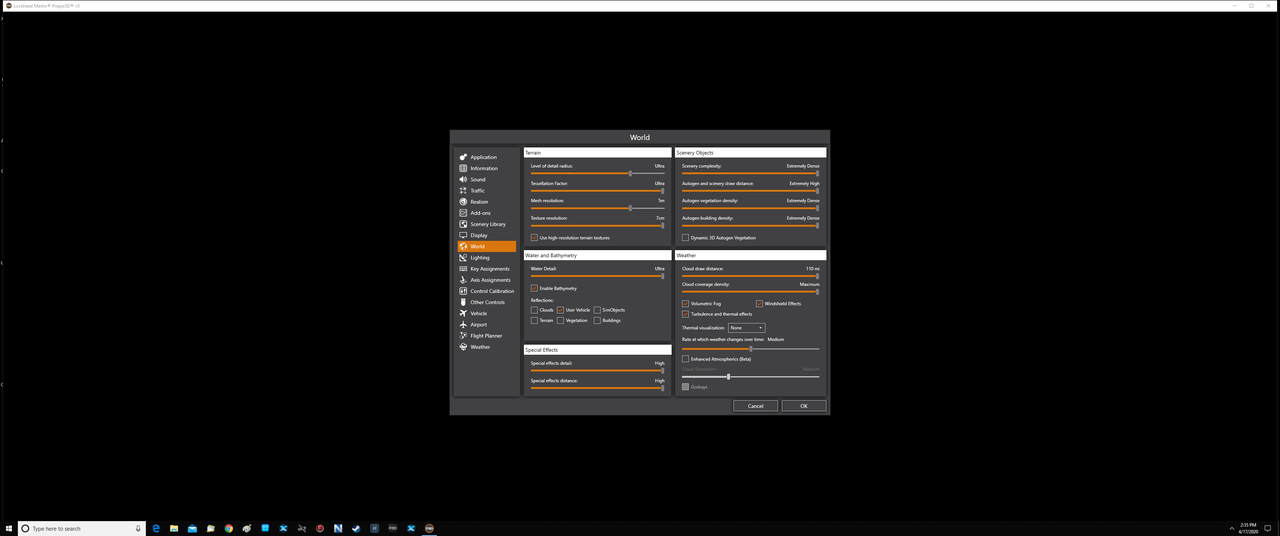The image size is (1280, 536).
Task: Enable Terrain reflections checkbox
Action: (x=535, y=320)
